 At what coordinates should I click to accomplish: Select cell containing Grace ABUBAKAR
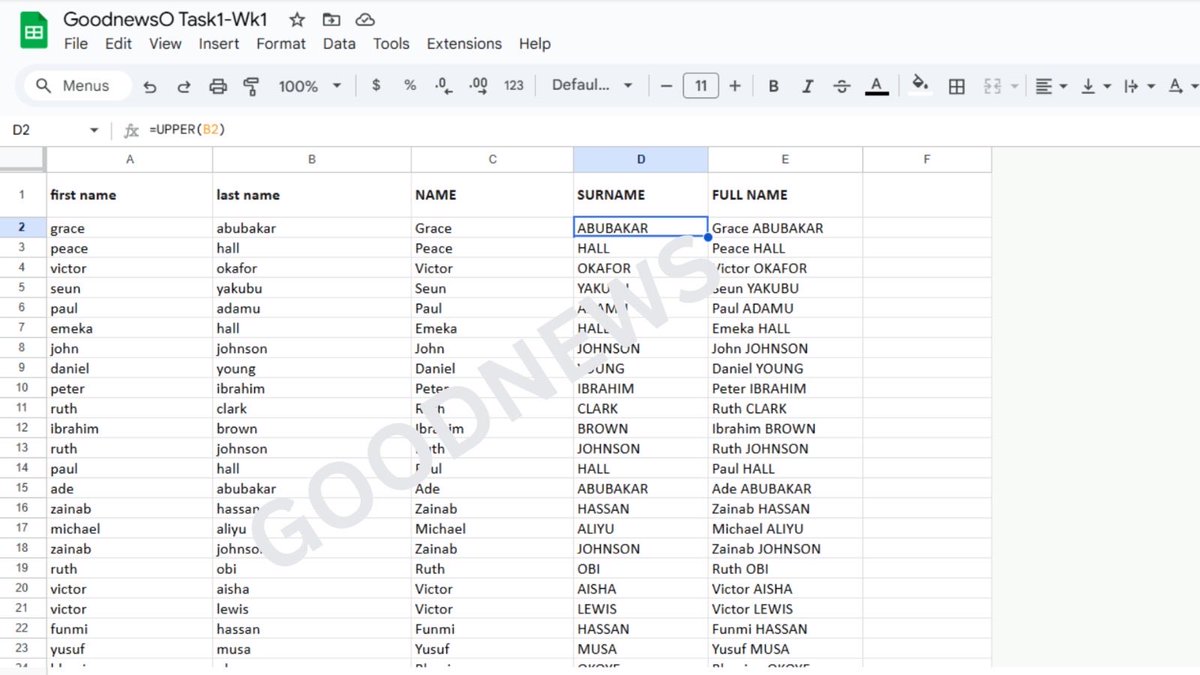point(785,228)
